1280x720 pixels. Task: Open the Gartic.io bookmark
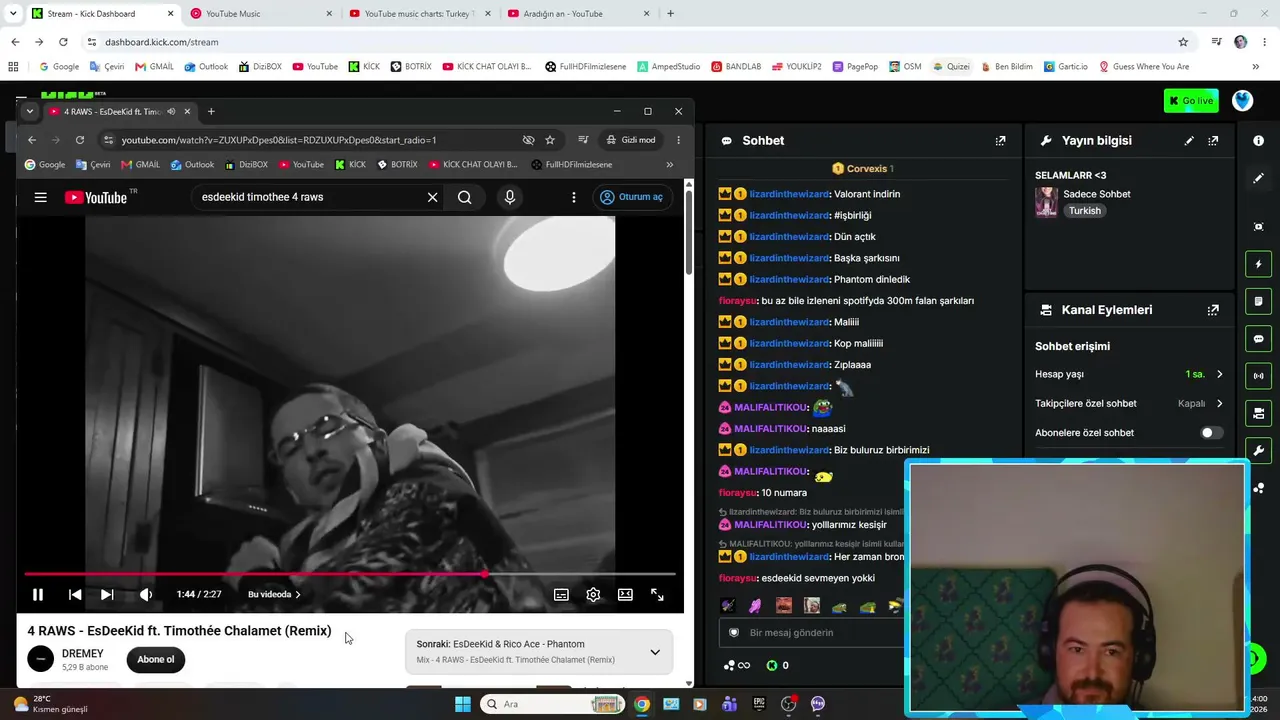coord(1066,67)
